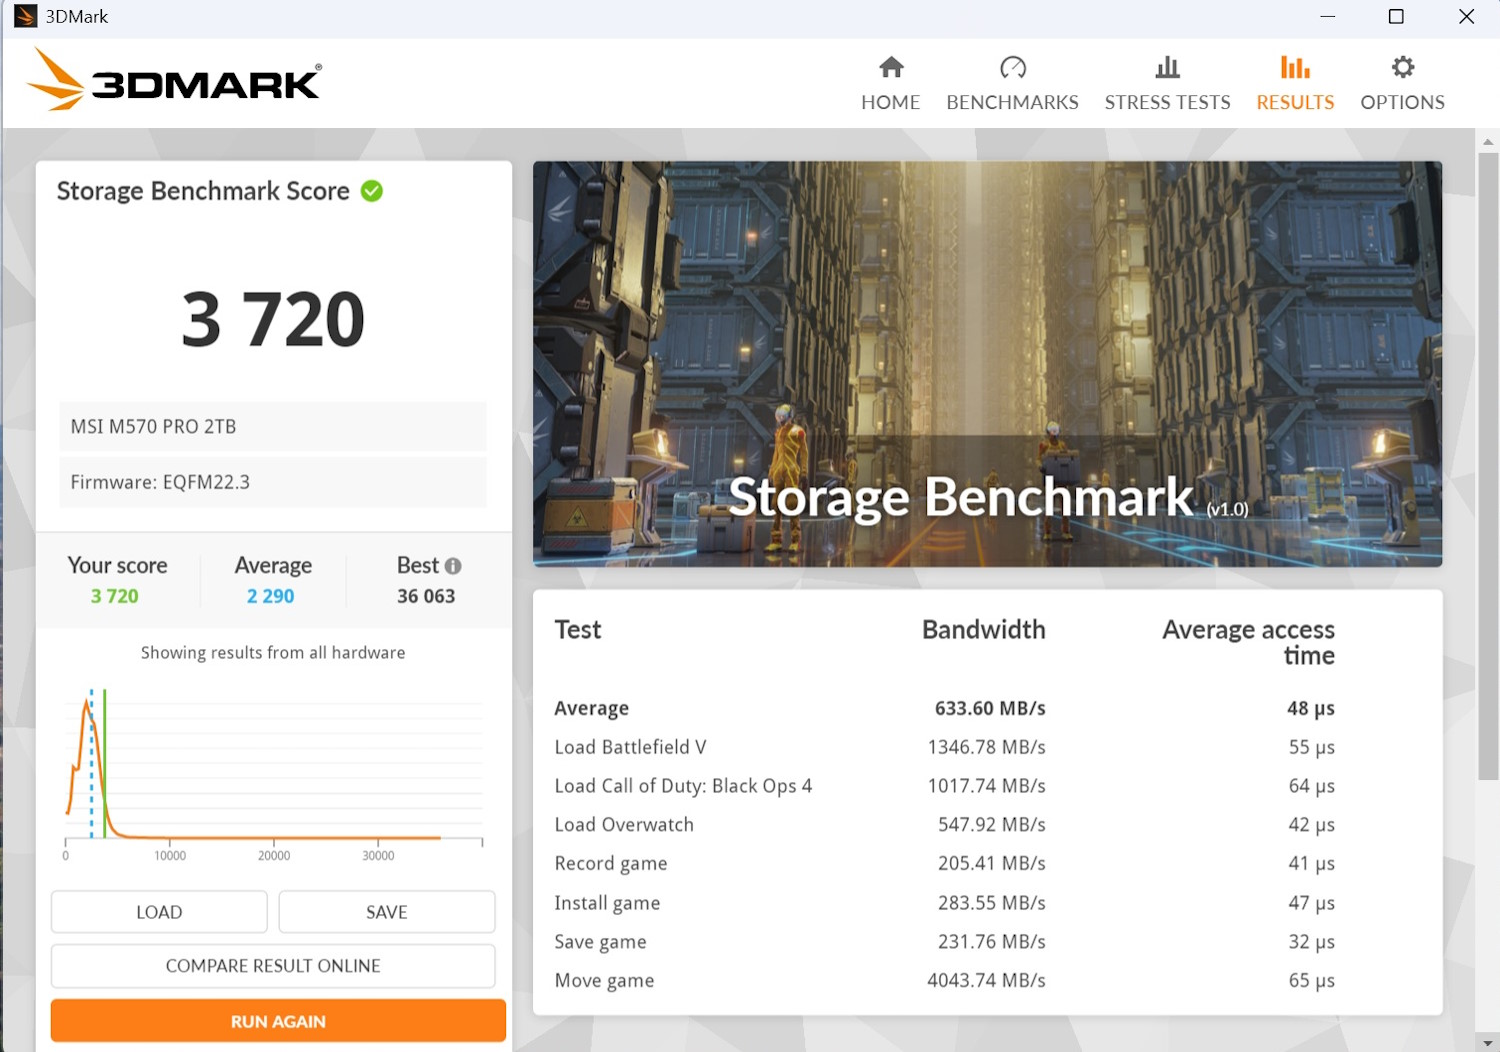This screenshot has height=1052, width=1500.
Task: Hit the orange RUN AGAIN button
Action: point(278,1021)
